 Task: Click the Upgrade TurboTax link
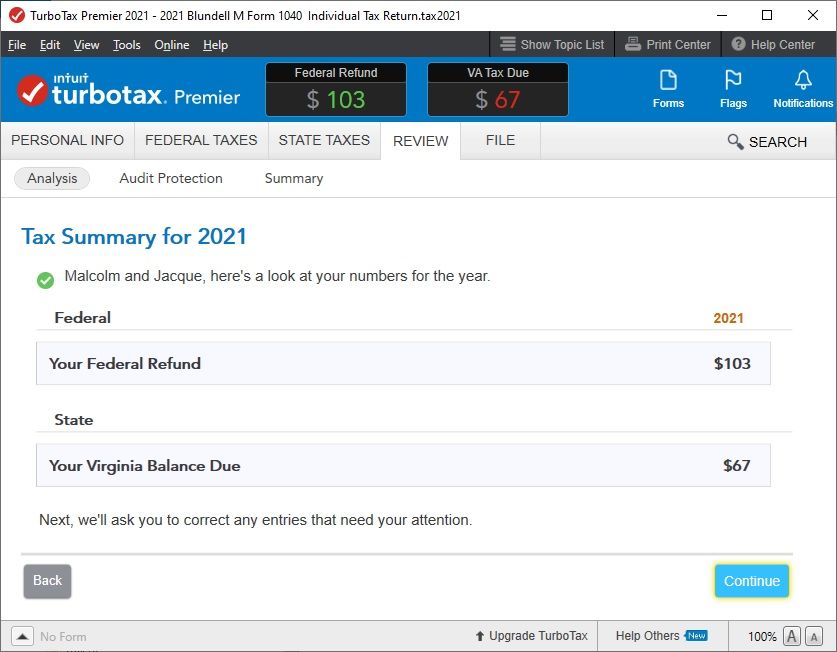(538, 636)
